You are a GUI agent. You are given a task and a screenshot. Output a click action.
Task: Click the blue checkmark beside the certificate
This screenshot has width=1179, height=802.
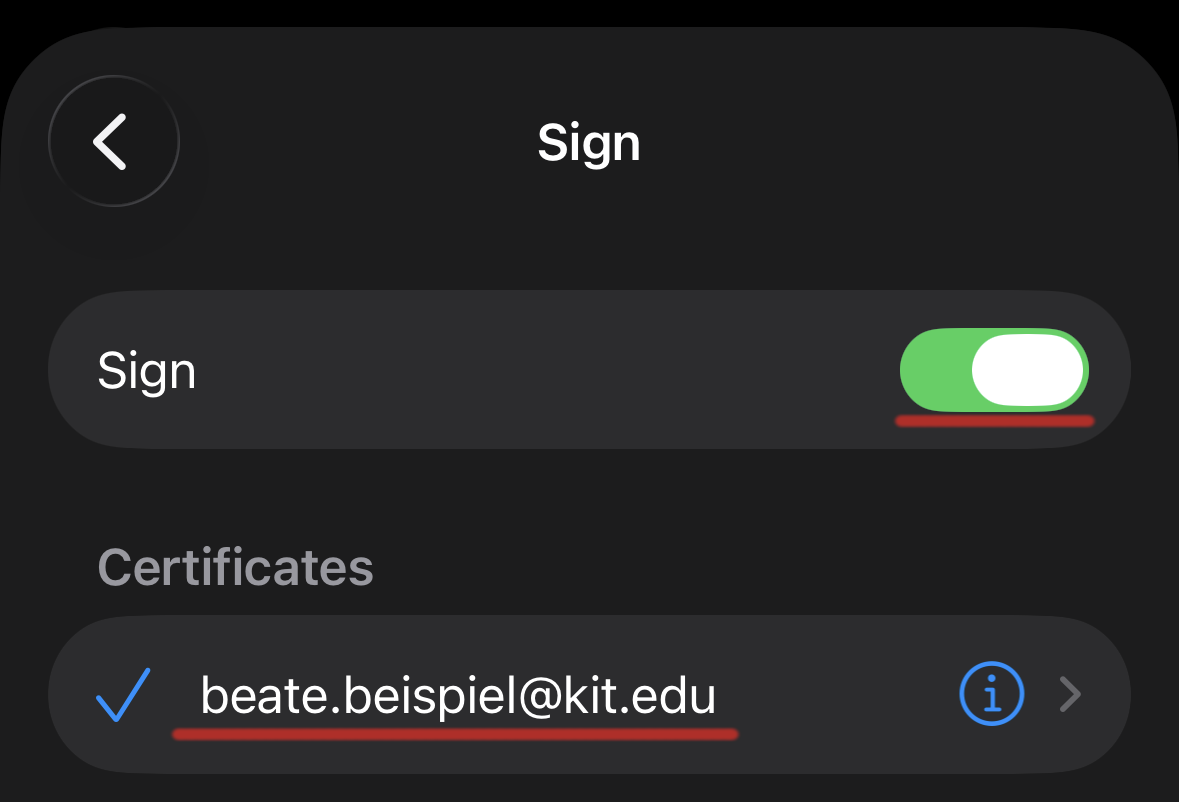coord(123,694)
